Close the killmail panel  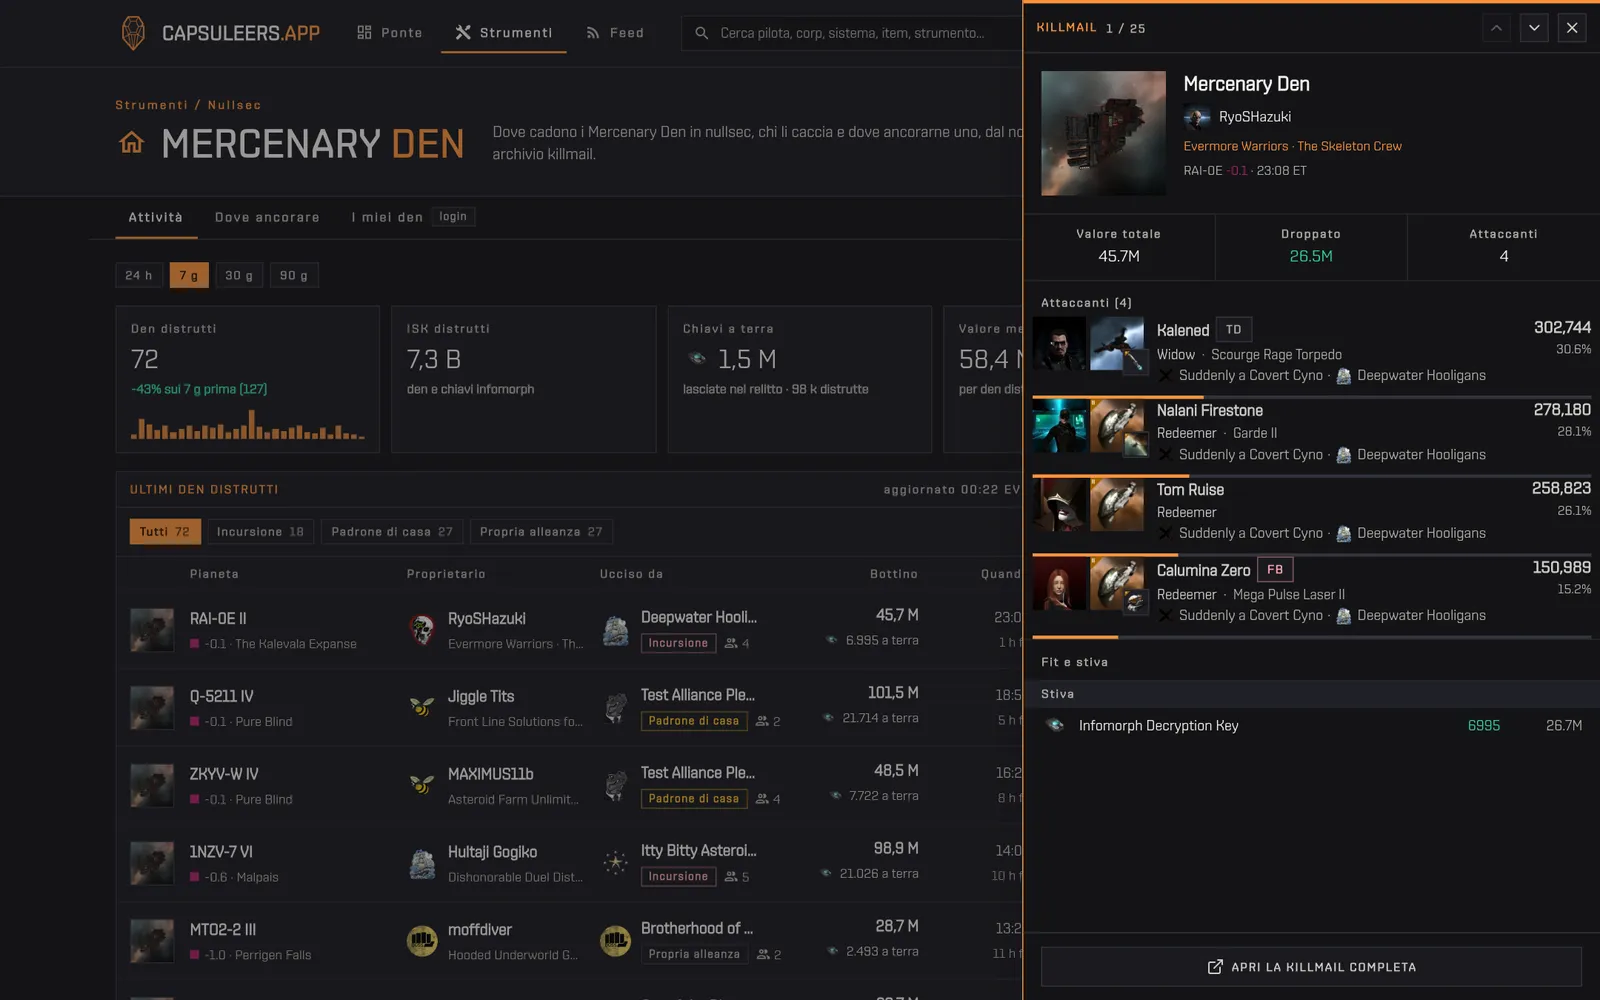click(x=1572, y=28)
